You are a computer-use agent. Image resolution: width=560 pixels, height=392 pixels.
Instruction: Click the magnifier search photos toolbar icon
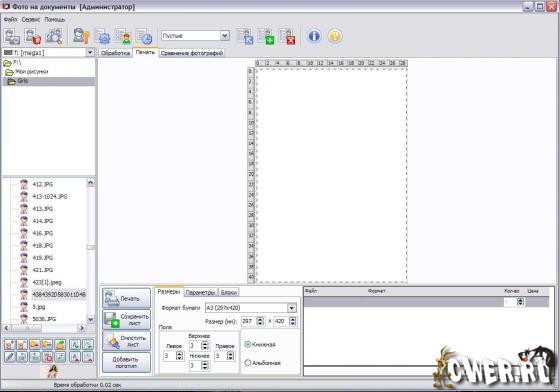54,36
